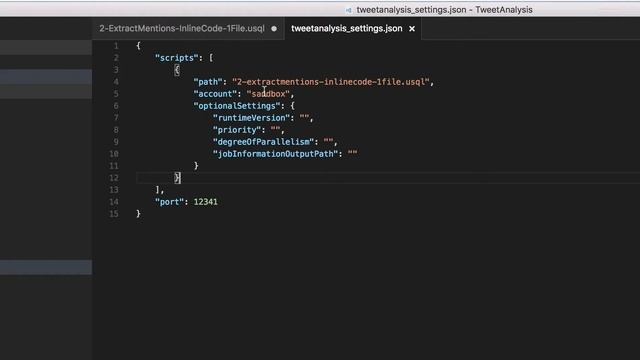Click the "priority" key on line 8
Image resolution: width=640 pixels, height=360 pixels.
tap(237, 130)
